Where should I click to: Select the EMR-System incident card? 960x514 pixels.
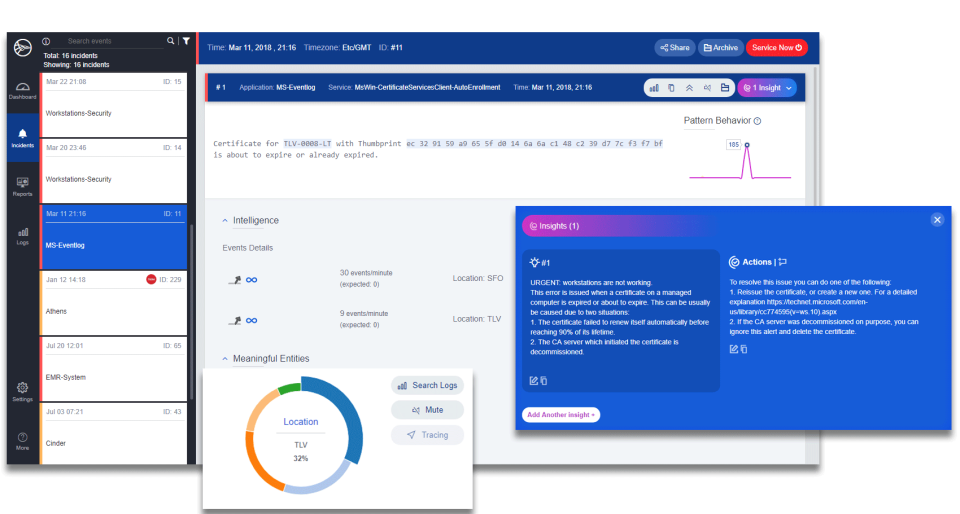point(113,370)
